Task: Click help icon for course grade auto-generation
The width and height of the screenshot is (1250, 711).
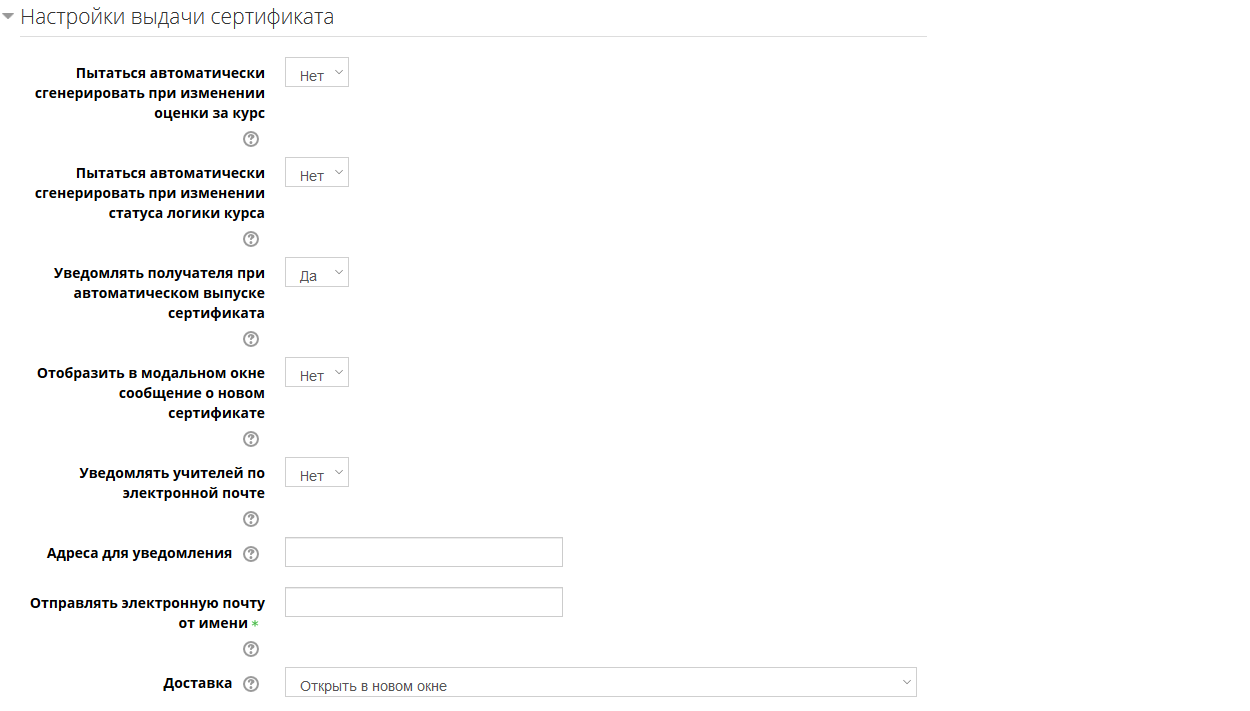Action: pos(251,139)
